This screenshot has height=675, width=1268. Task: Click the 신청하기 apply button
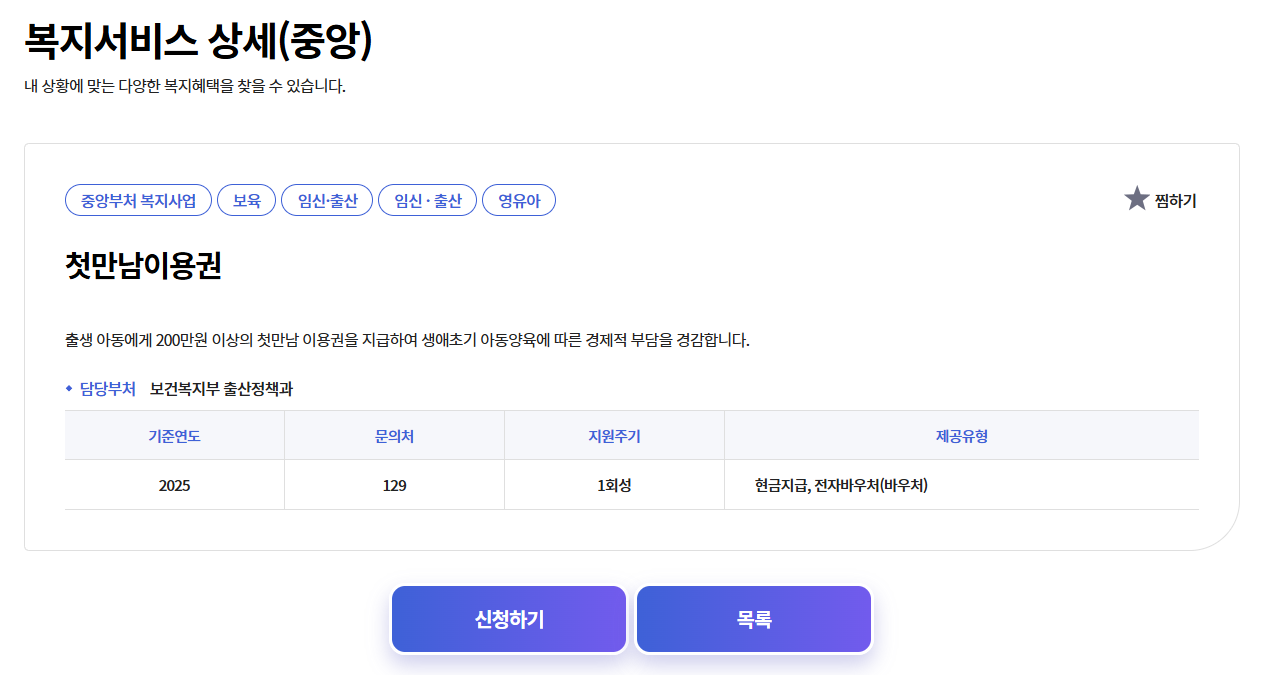[x=509, y=619]
